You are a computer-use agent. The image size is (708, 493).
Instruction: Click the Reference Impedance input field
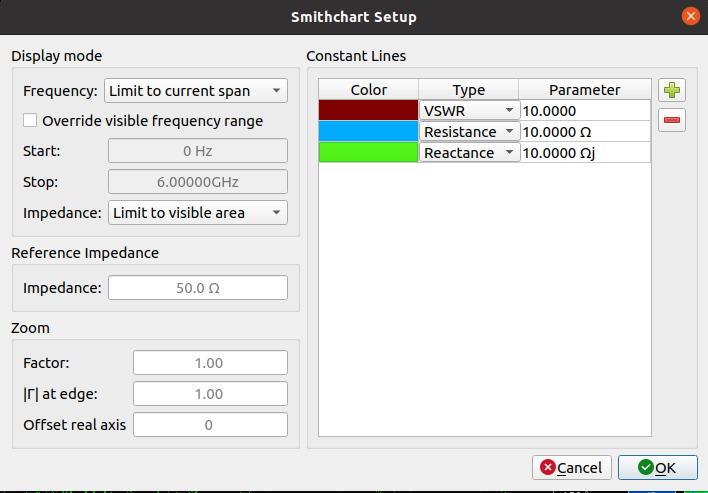point(197,288)
